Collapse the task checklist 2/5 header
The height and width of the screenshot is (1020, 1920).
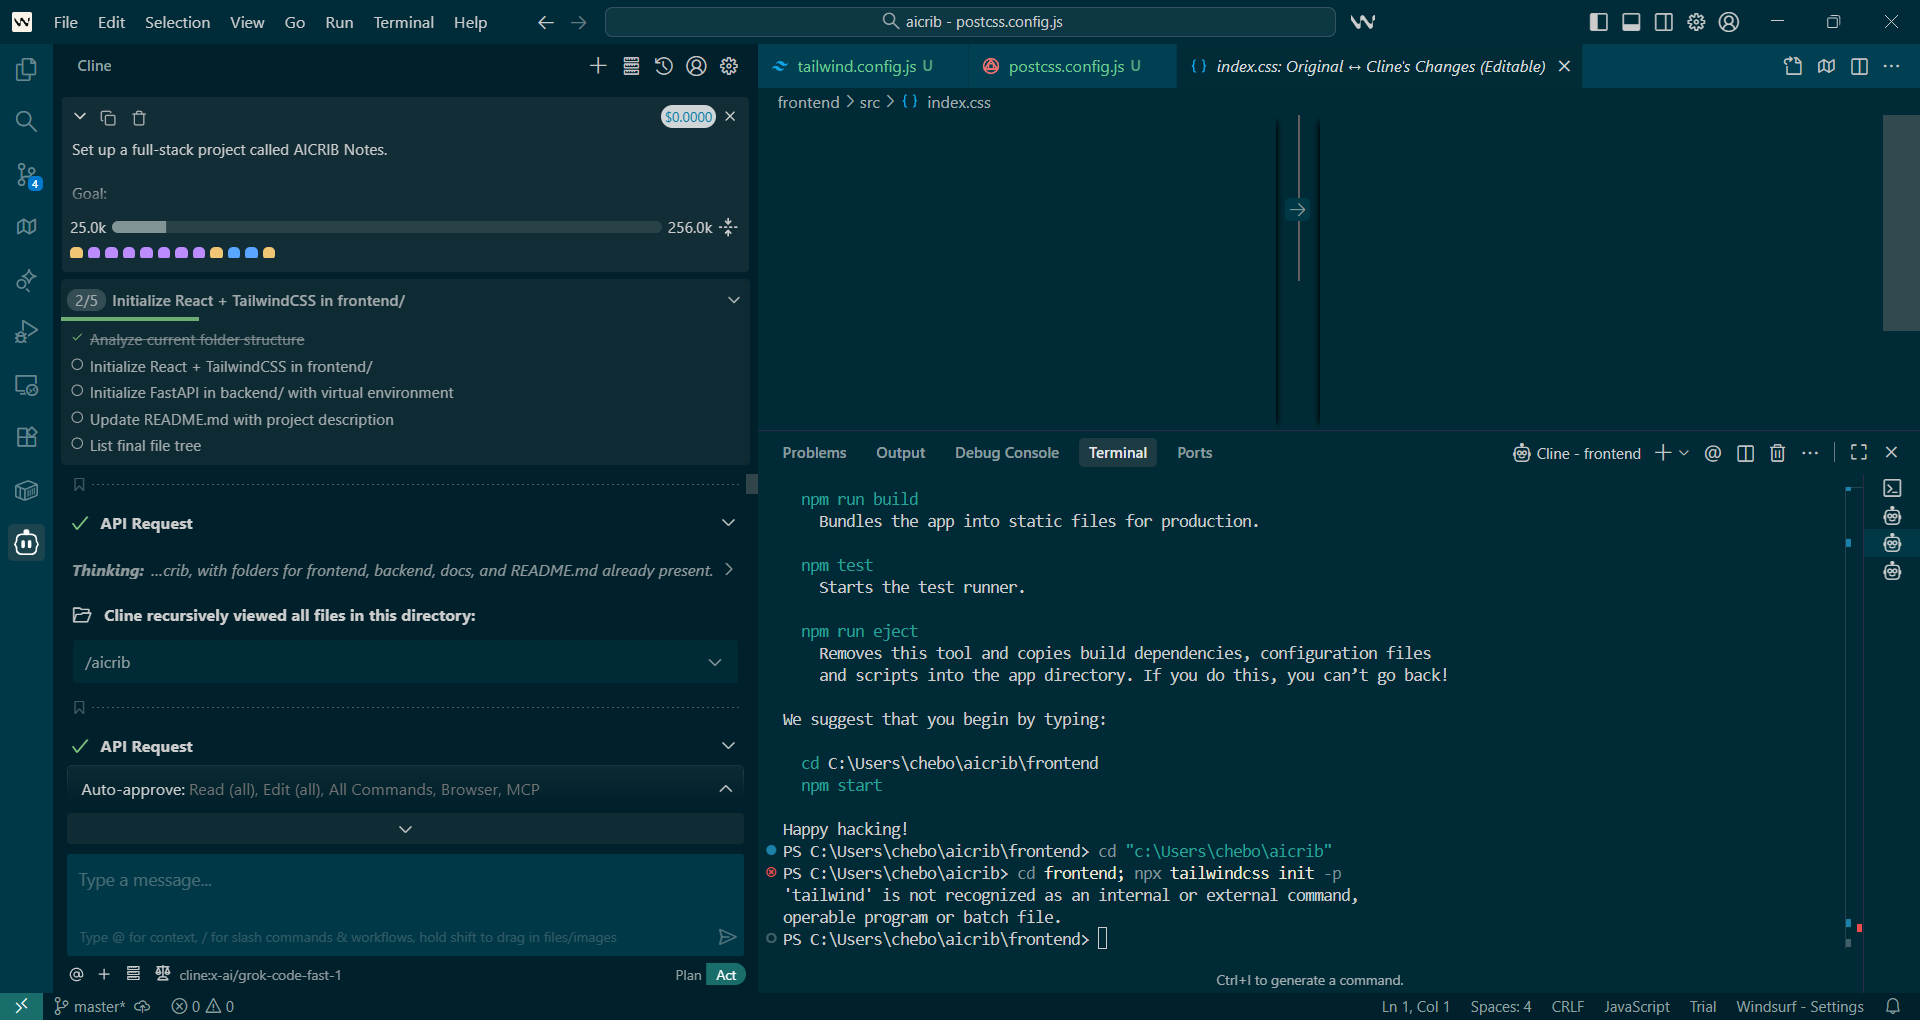733,300
